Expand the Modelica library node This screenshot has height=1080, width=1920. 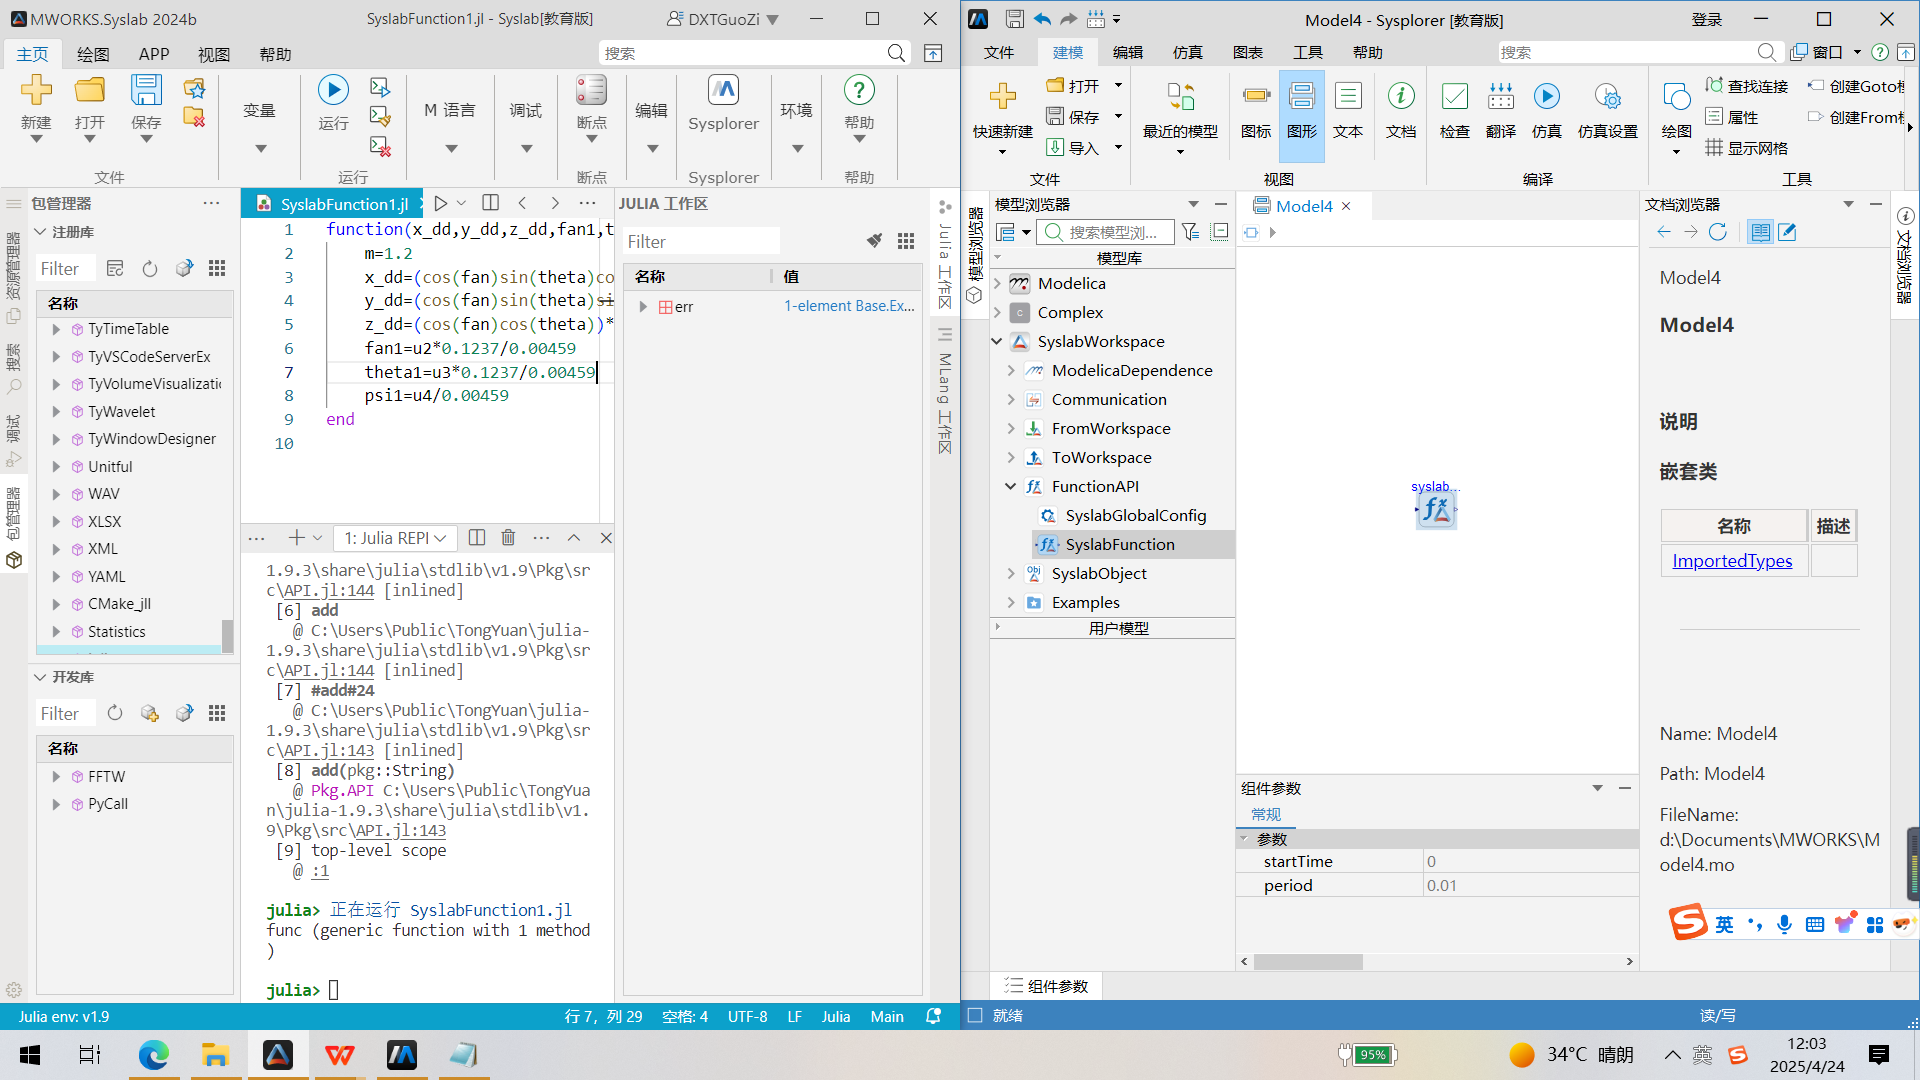click(997, 284)
